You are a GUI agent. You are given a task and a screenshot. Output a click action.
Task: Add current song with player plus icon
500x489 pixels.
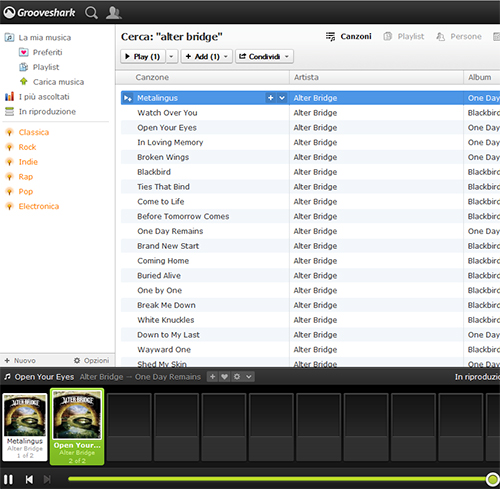pos(212,377)
